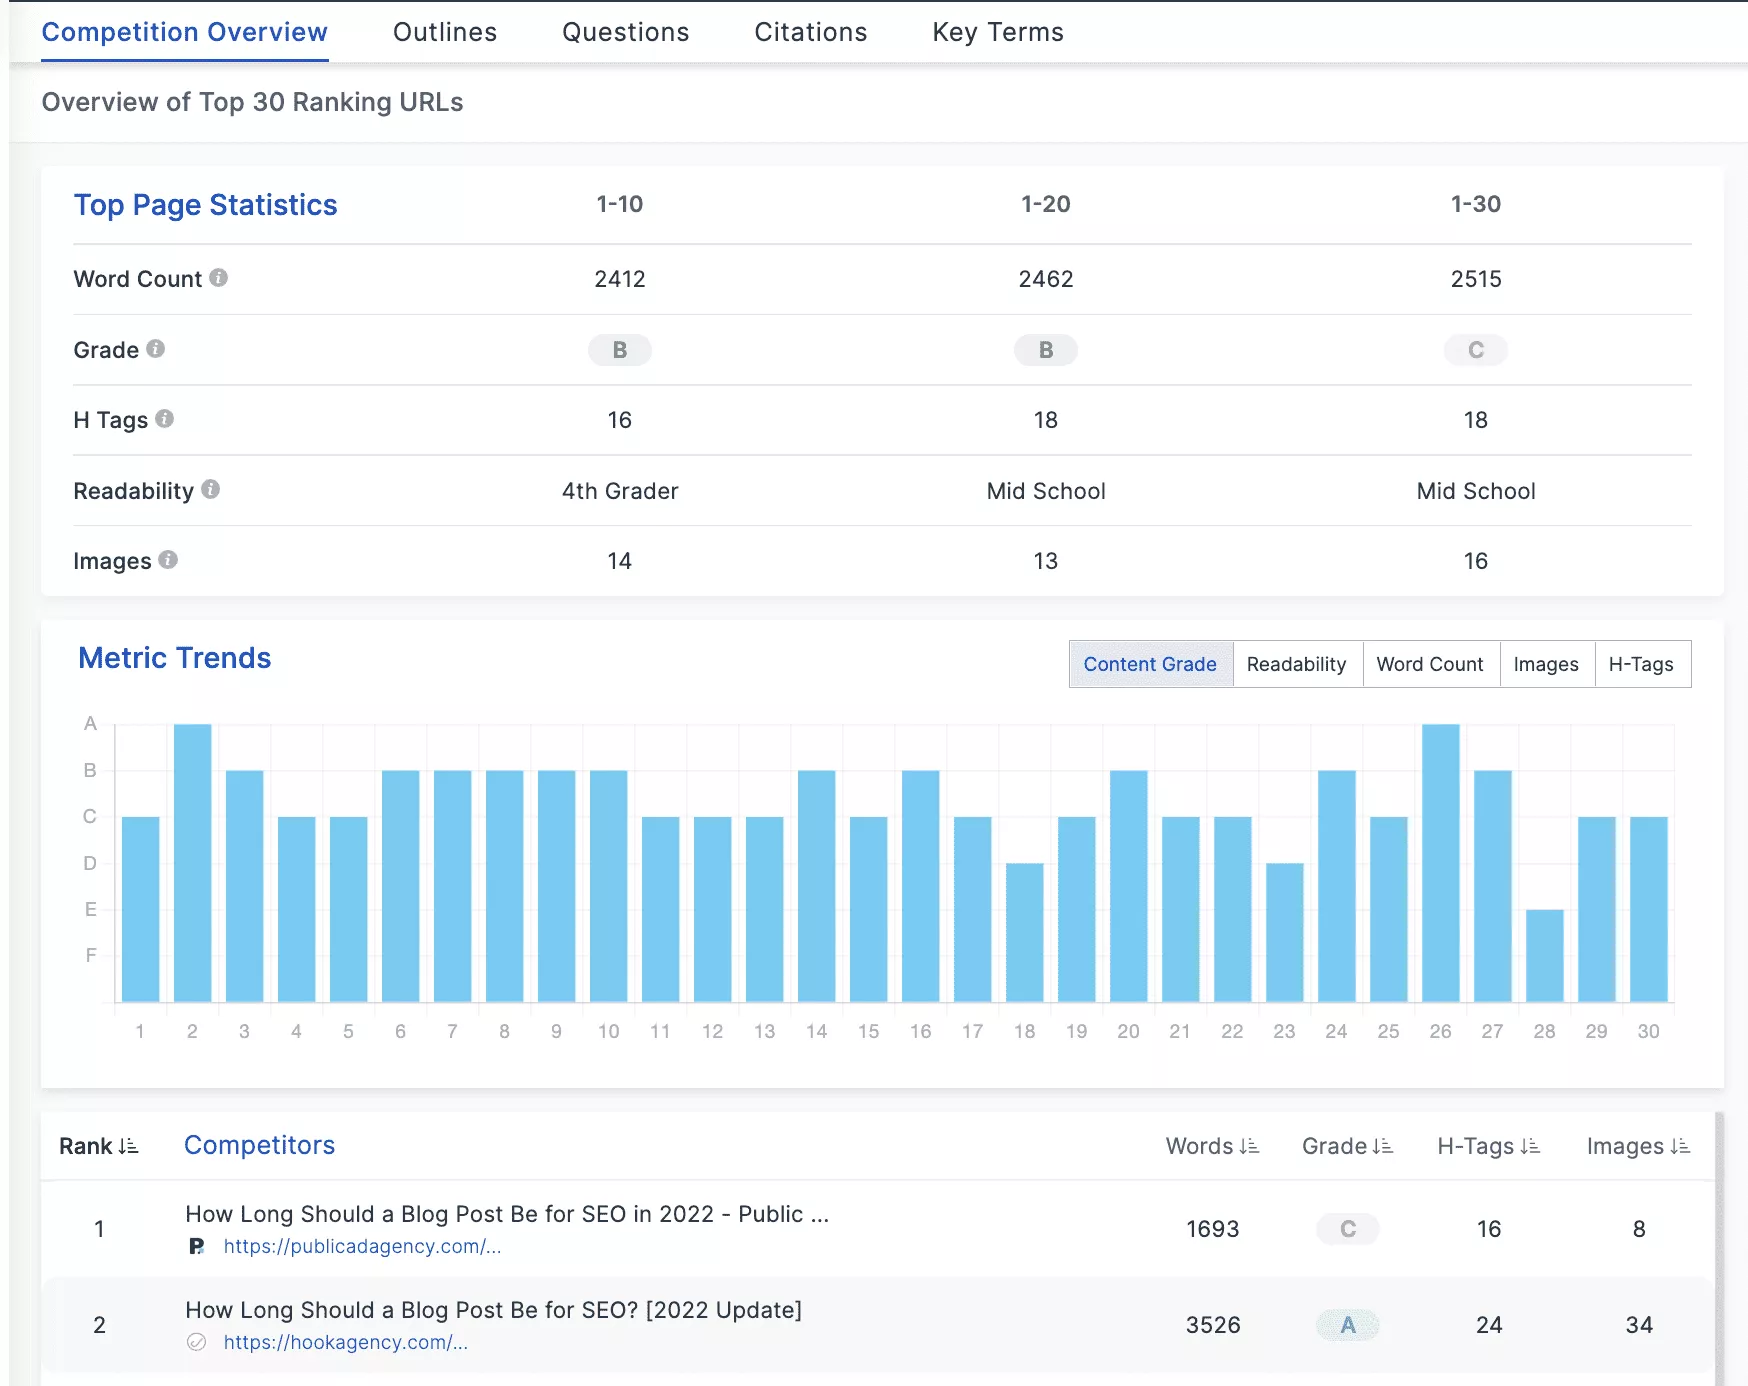Switch Metric Trends to Readability view

pos(1297,664)
